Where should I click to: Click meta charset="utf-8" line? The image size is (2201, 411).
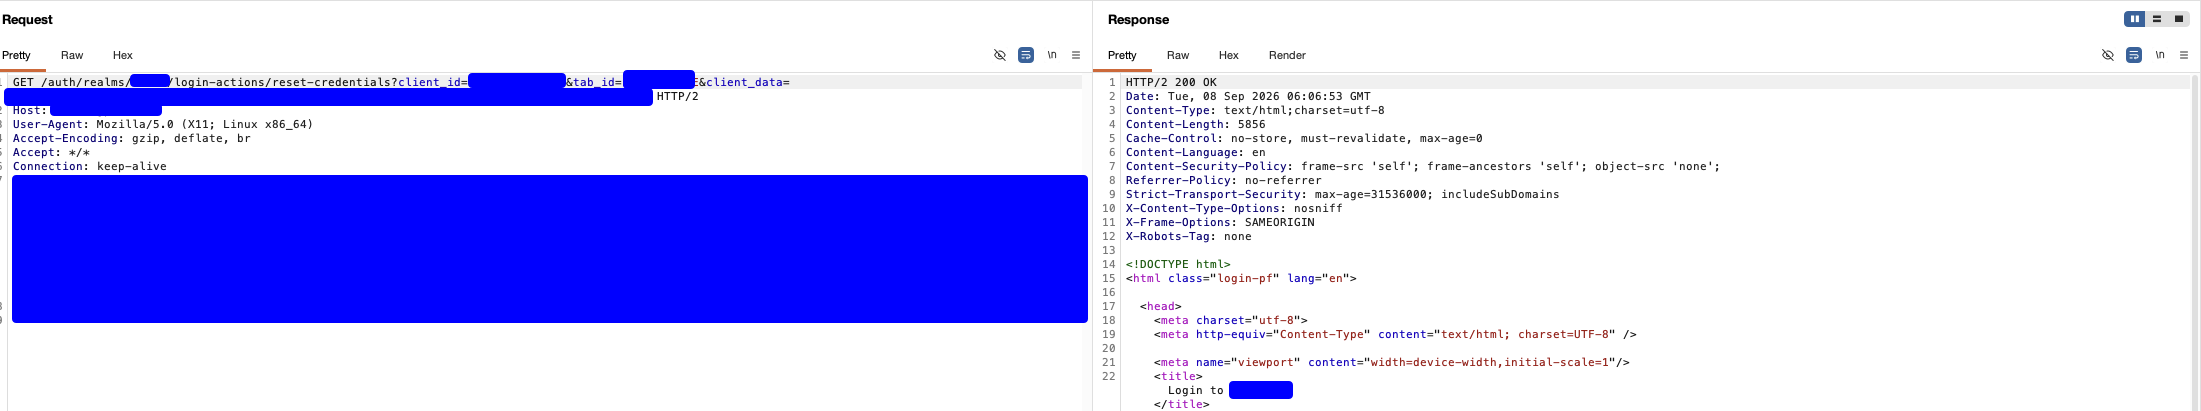coord(1230,320)
